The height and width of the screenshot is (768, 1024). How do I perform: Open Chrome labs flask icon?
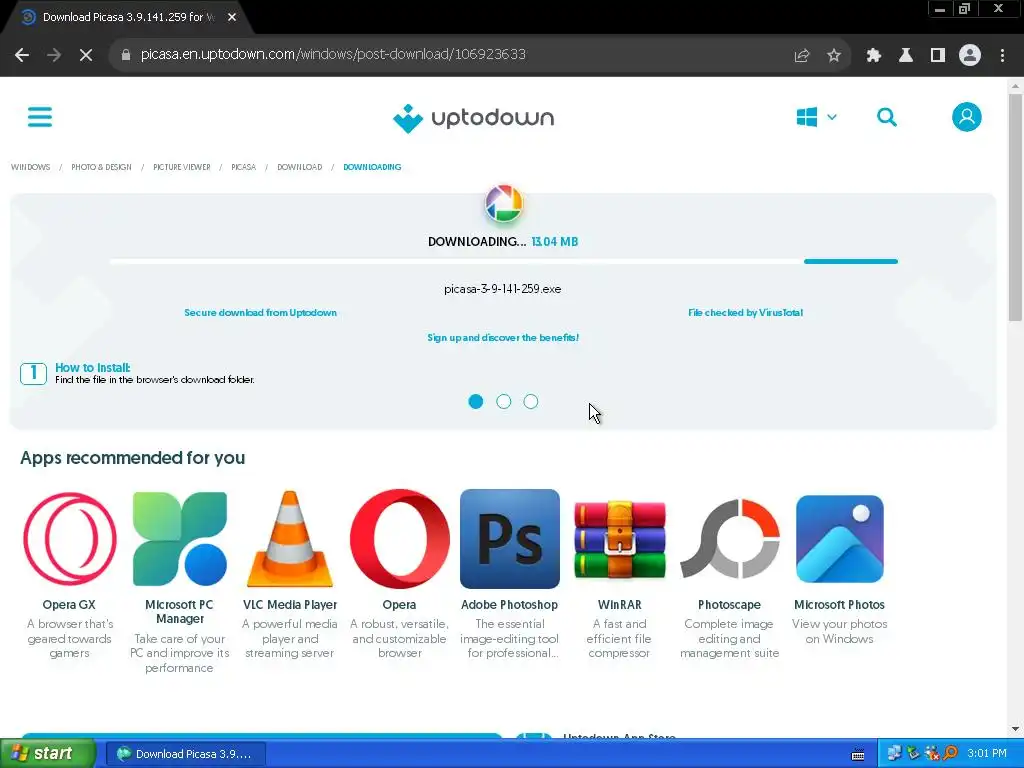906,55
